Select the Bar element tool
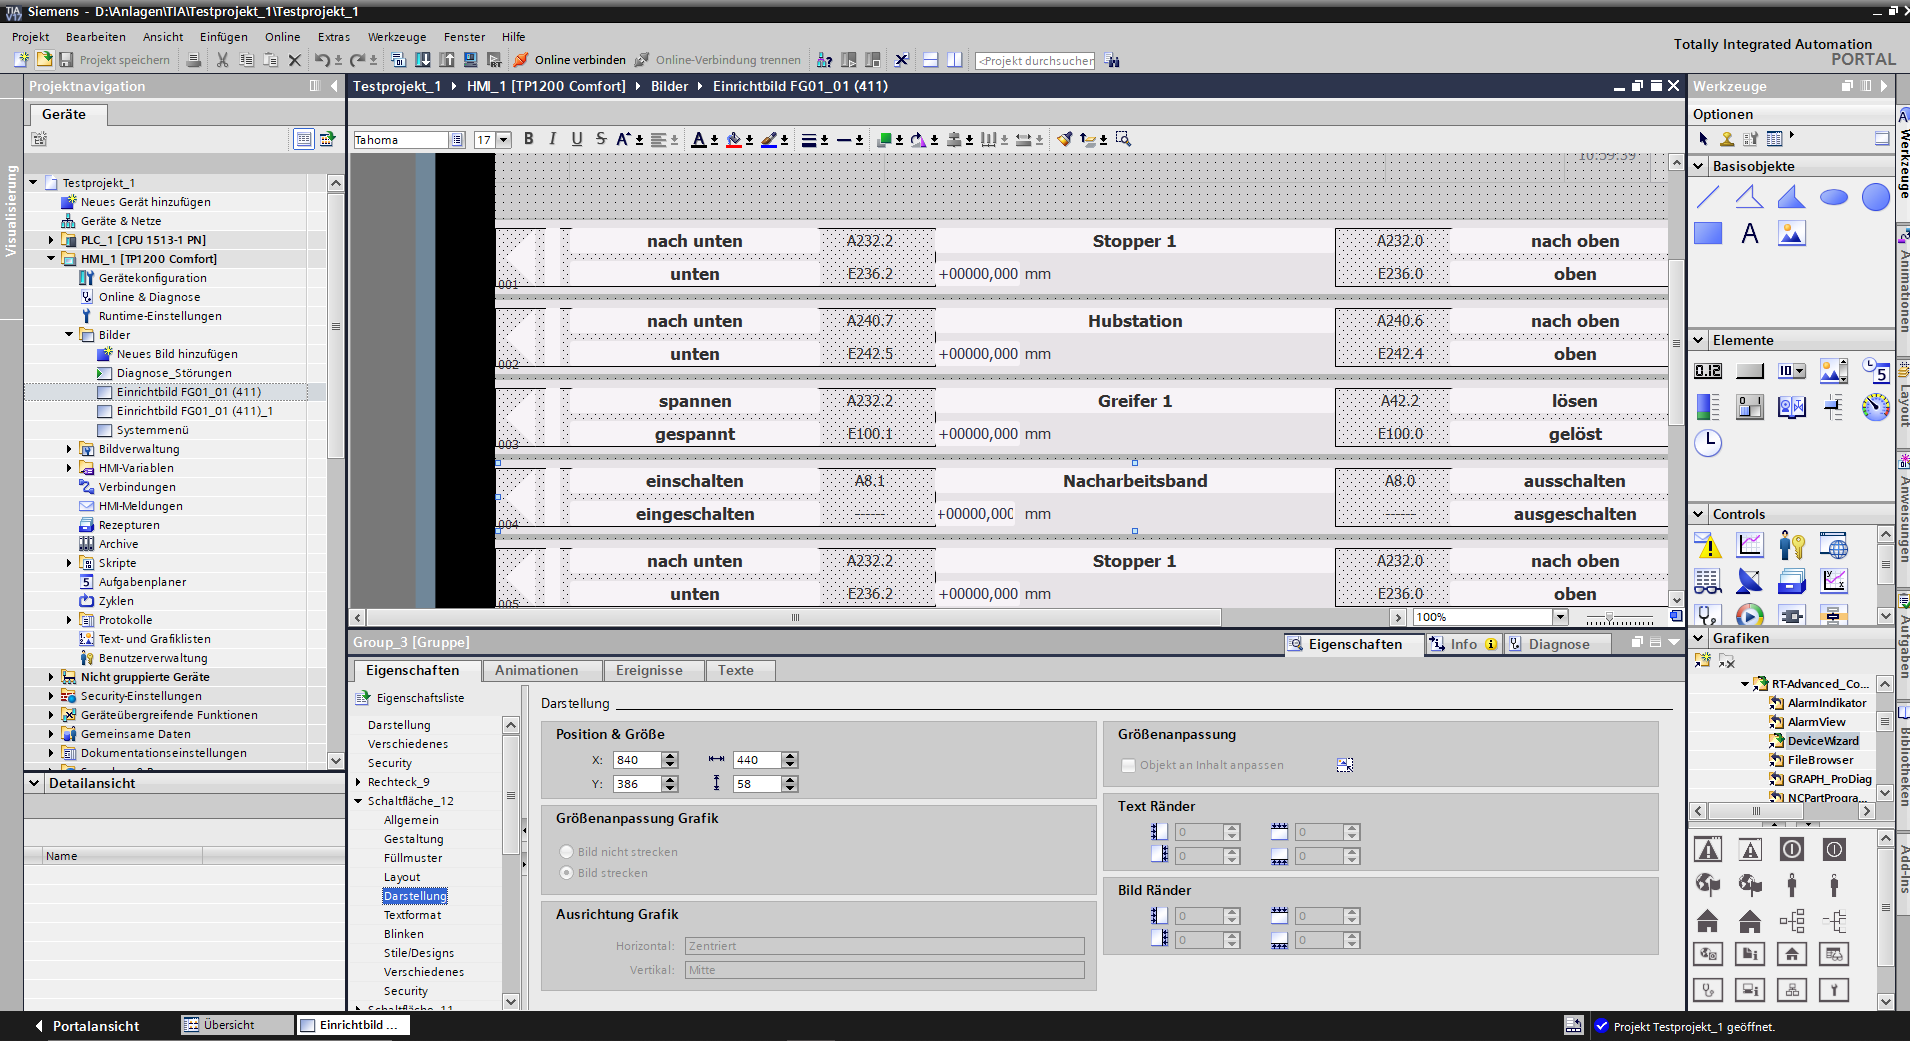The width and height of the screenshot is (1910, 1041). [1708, 407]
